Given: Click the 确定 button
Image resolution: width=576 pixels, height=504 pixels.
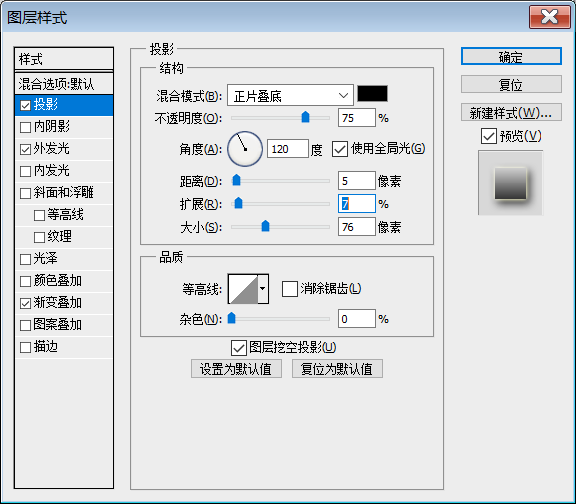Looking at the screenshot, I should point(511,57).
